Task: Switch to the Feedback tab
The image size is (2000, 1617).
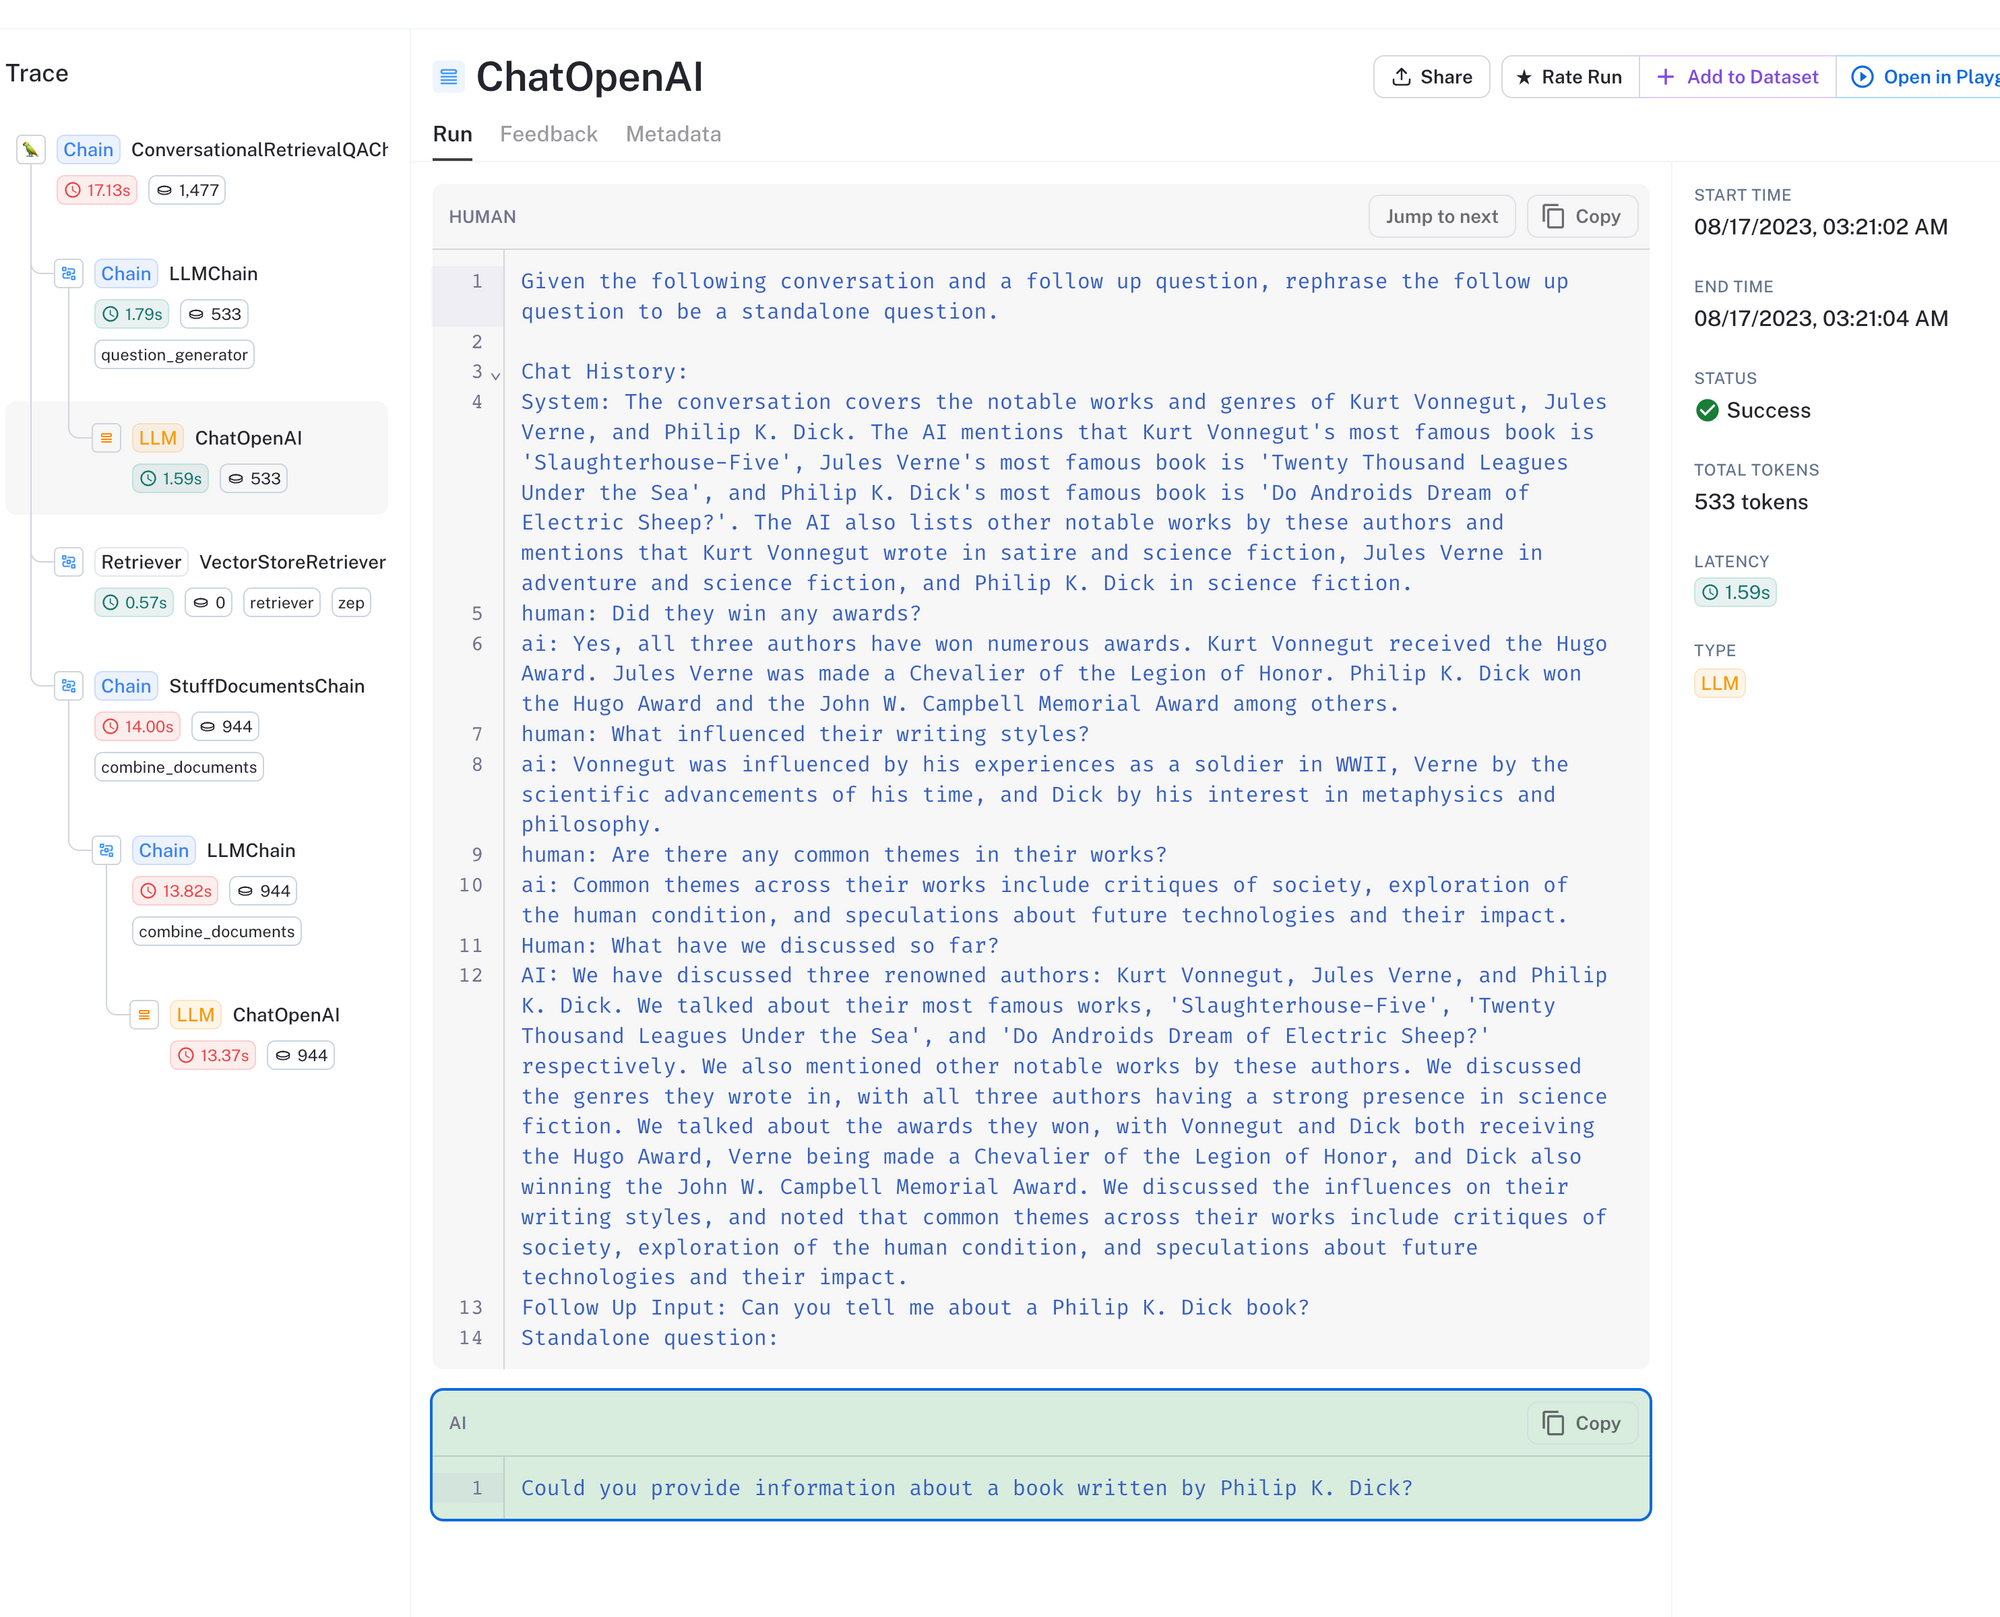Action: point(548,134)
